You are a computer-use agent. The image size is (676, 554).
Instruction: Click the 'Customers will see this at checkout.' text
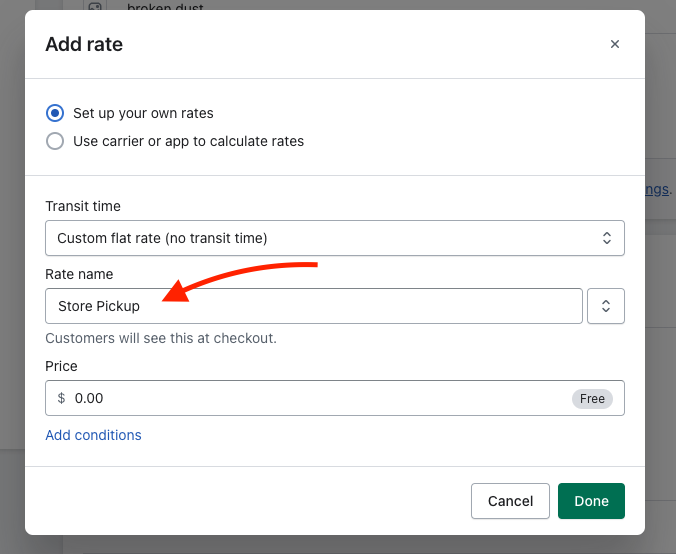[x=161, y=338]
